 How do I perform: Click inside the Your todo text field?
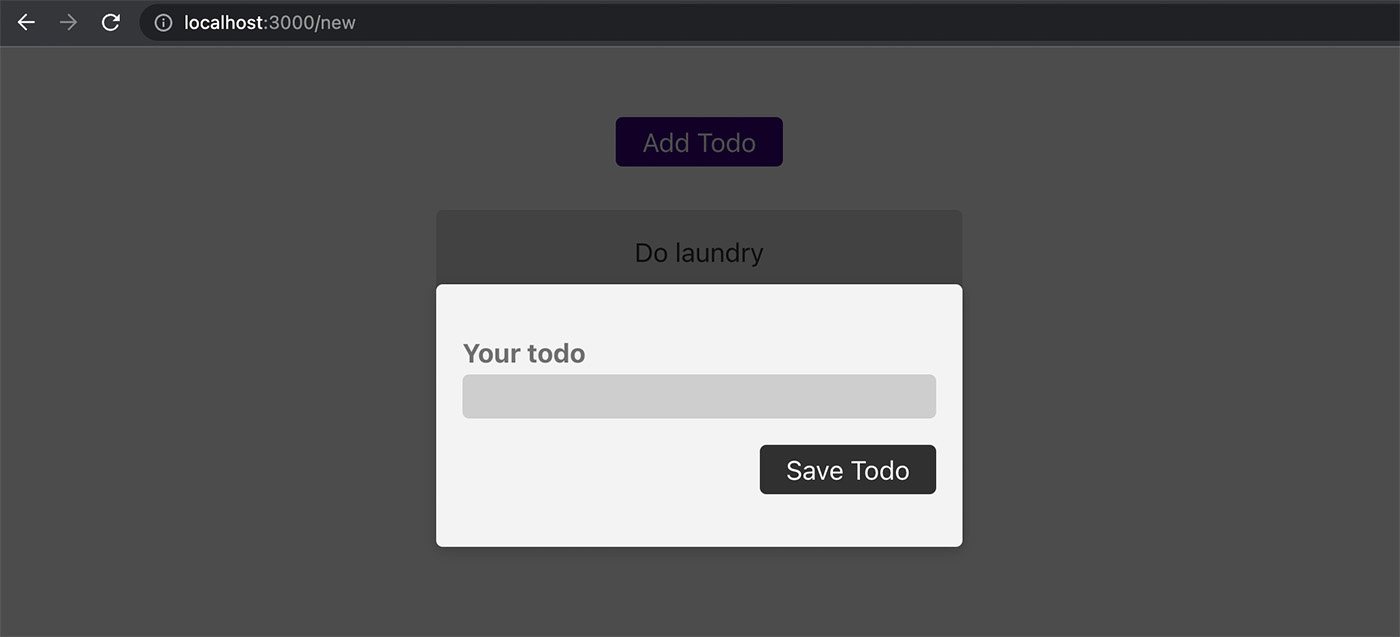(699, 396)
